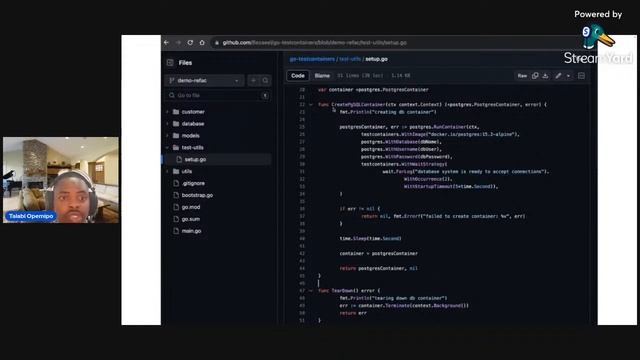
Task: Reload the GitHub page
Action: [x=190, y=42]
